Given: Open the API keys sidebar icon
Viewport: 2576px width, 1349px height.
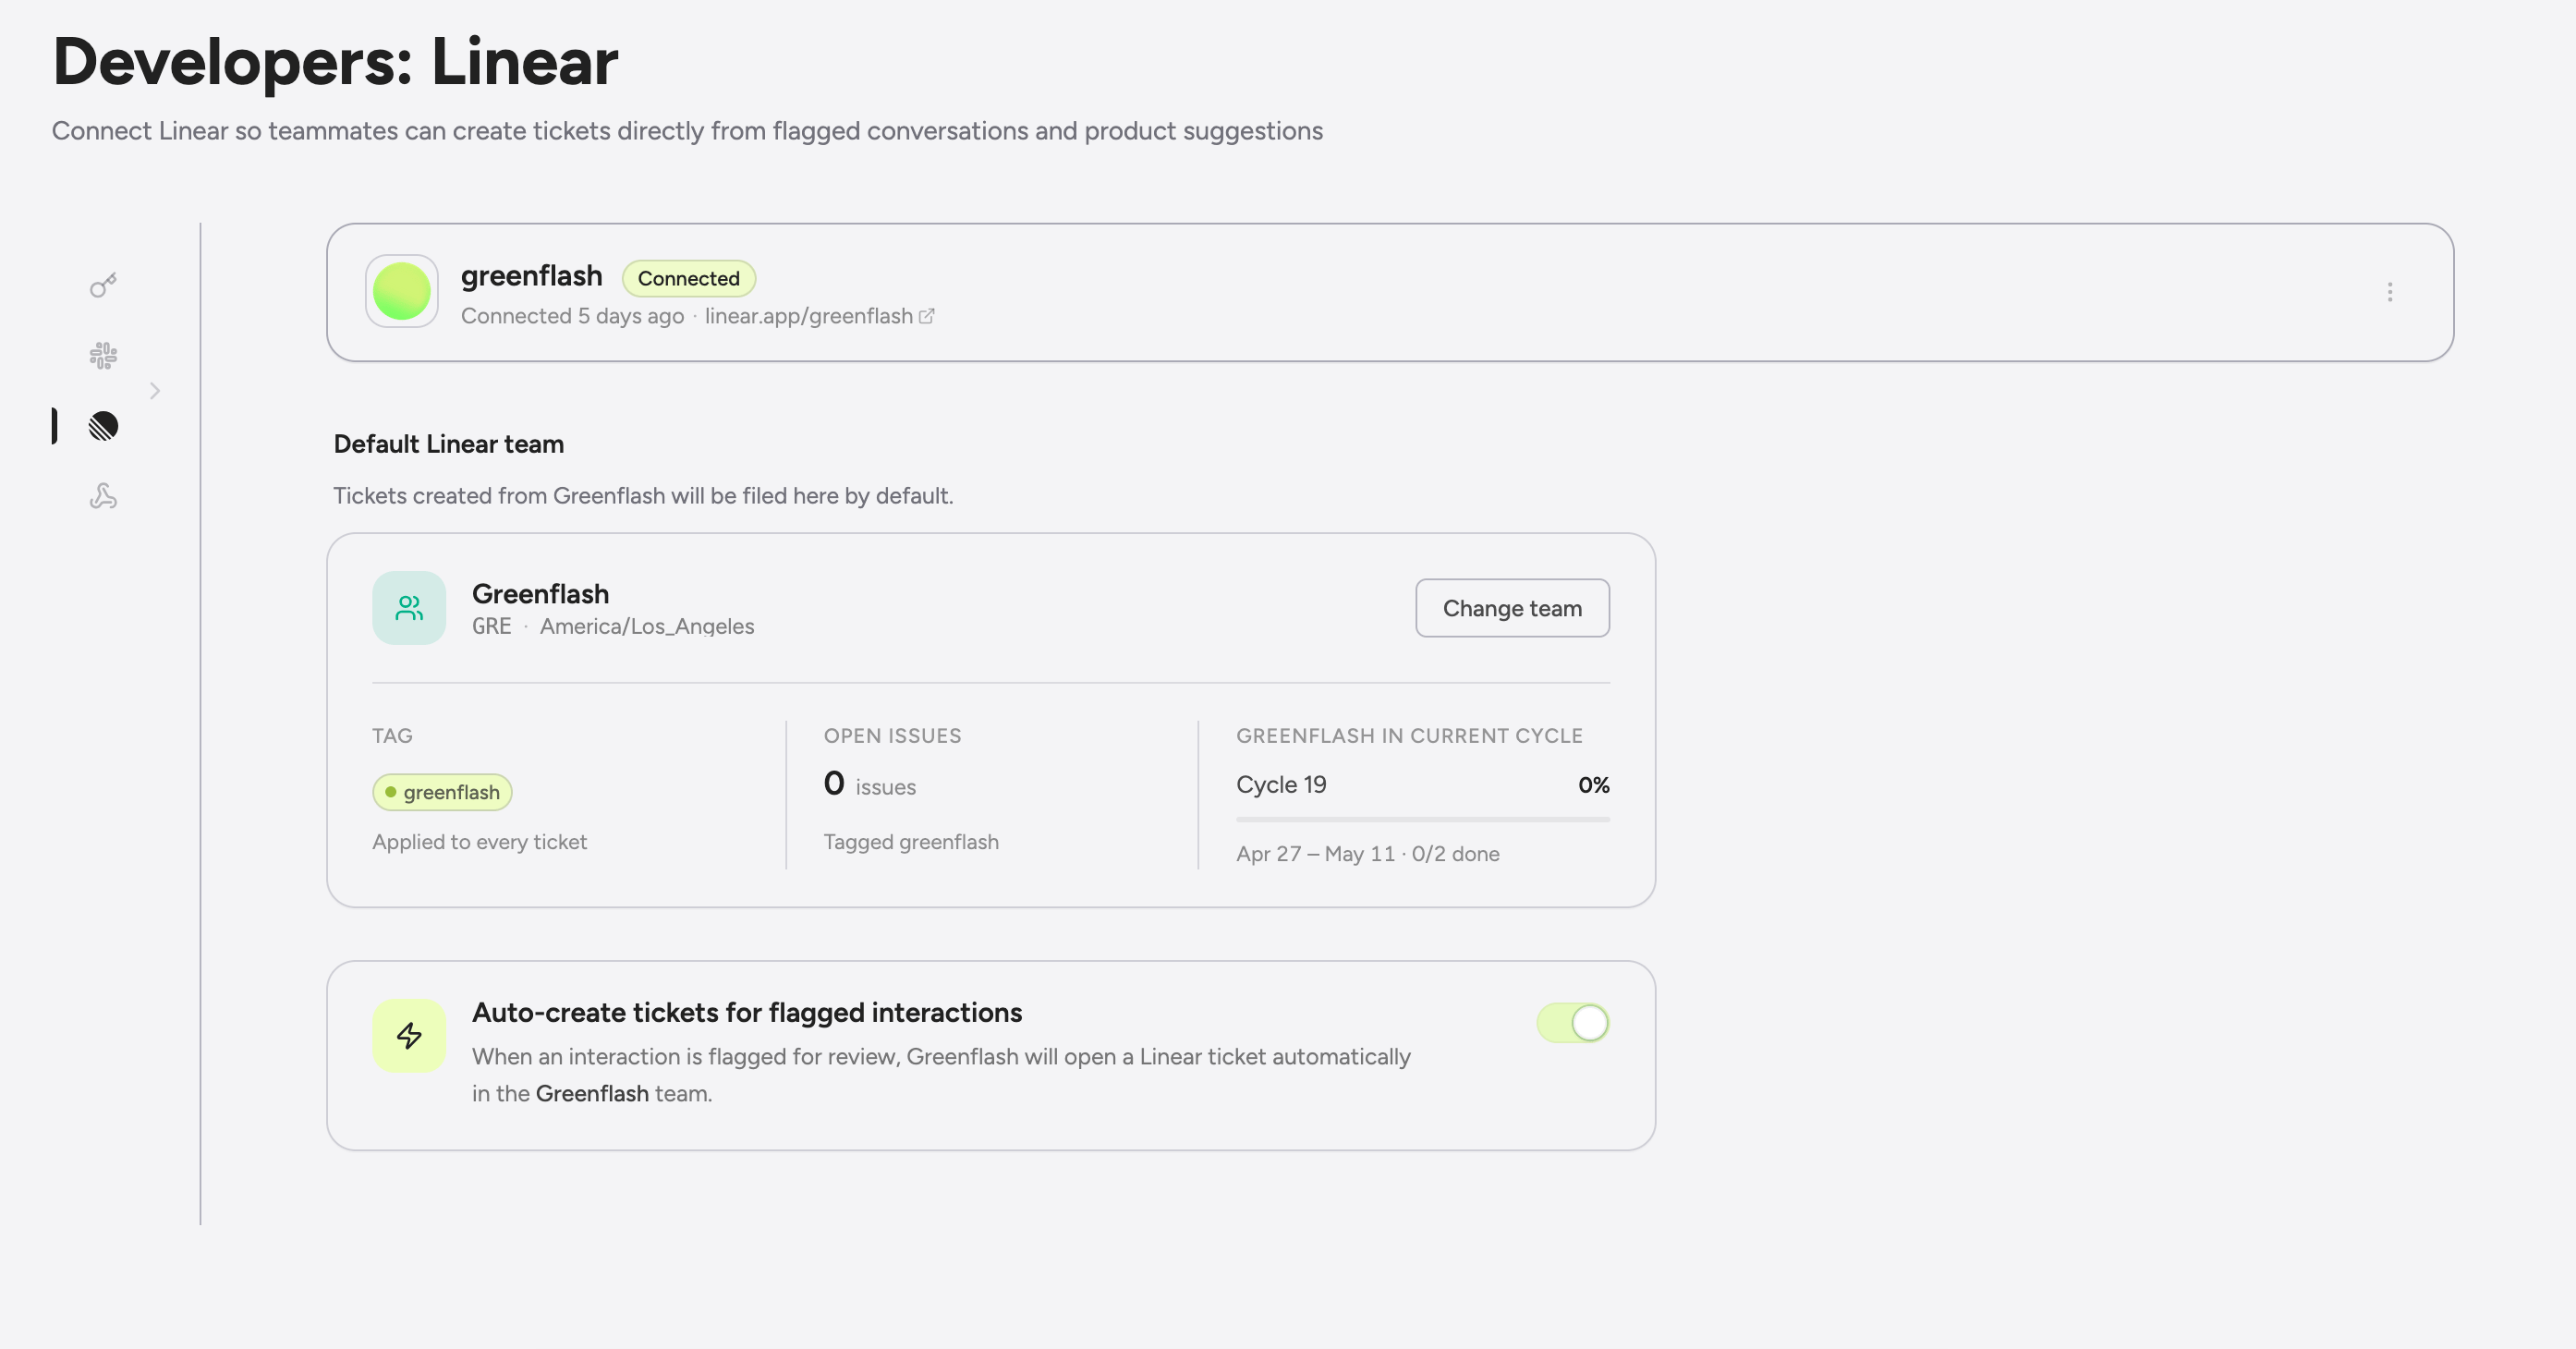Looking at the screenshot, I should point(103,286).
